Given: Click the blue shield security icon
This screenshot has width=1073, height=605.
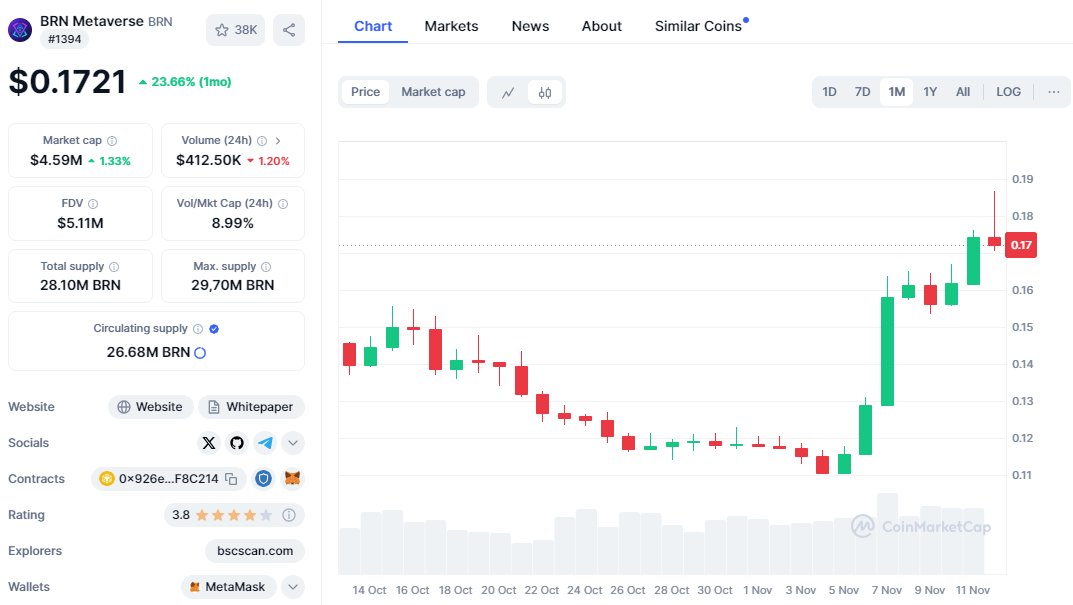Looking at the screenshot, I should [x=263, y=479].
